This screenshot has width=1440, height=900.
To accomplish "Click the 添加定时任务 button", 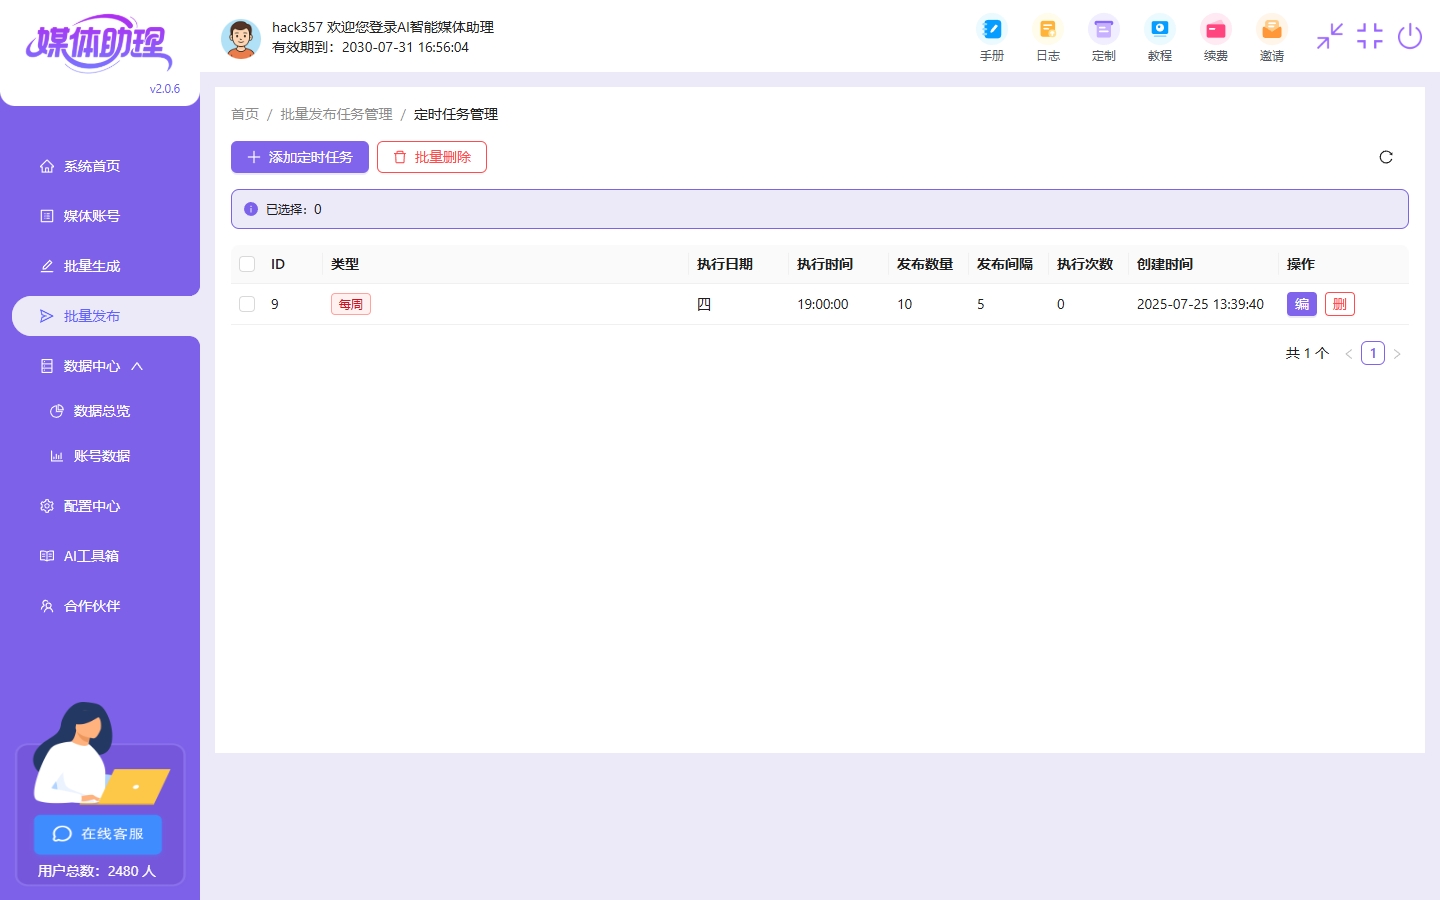I will tap(300, 157).
